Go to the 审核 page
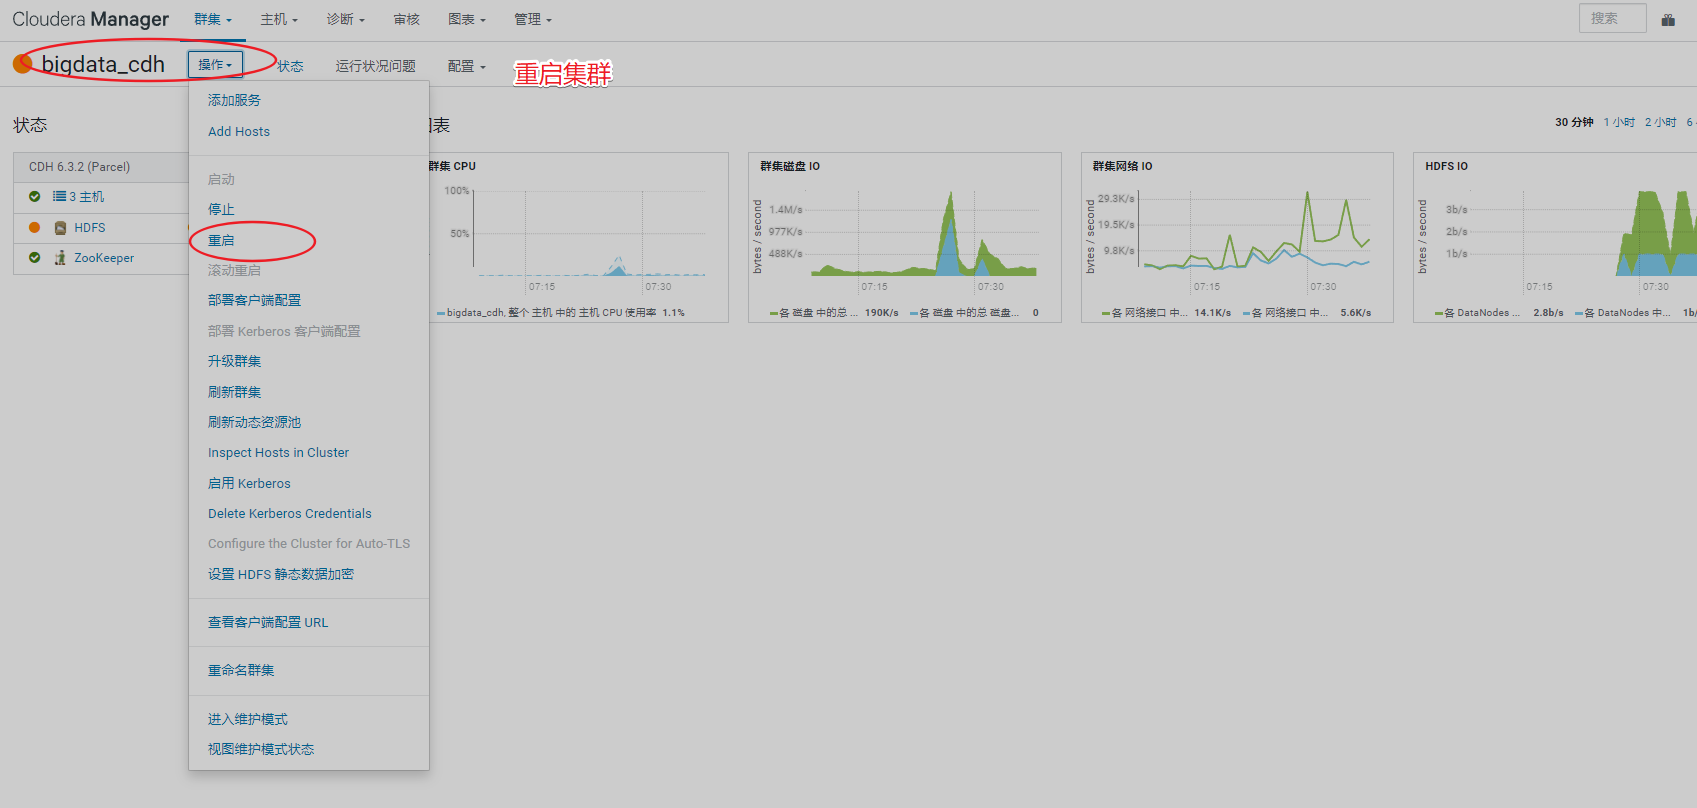The width and height of the screenshot is (1697, 808). (407, 19)
